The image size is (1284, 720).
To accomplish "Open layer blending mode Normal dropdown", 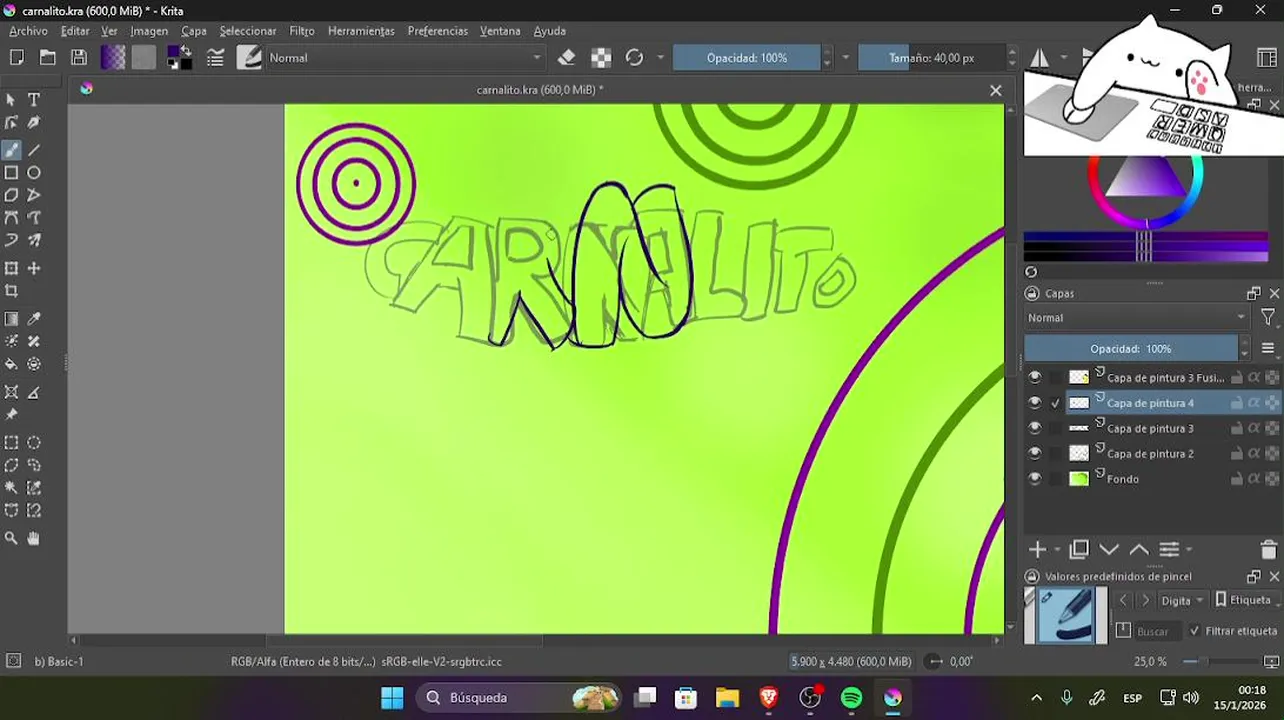I will [1137, 318].
